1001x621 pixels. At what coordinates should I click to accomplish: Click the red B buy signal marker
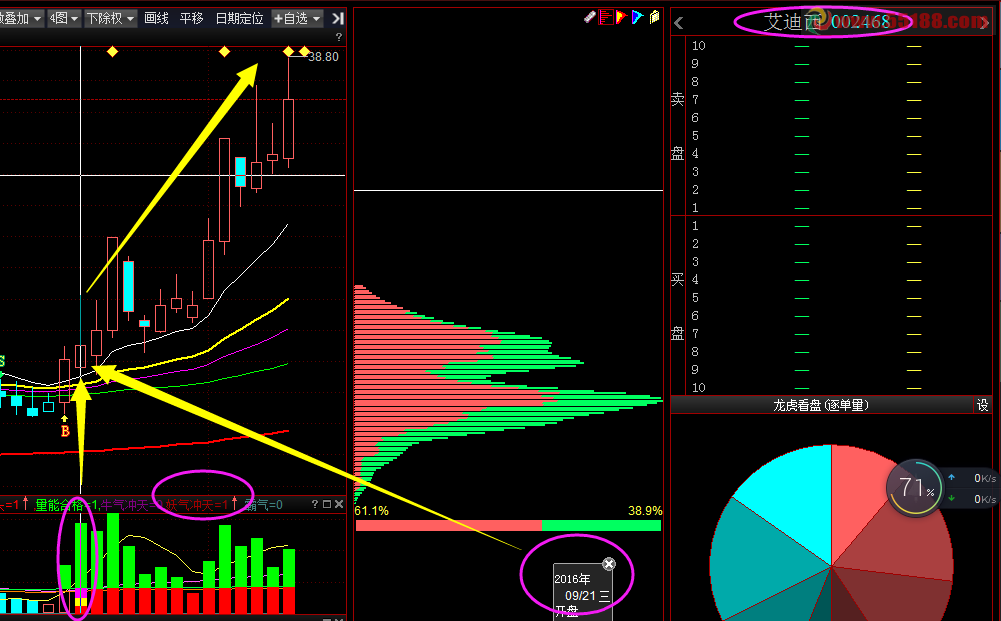point(64,431)
